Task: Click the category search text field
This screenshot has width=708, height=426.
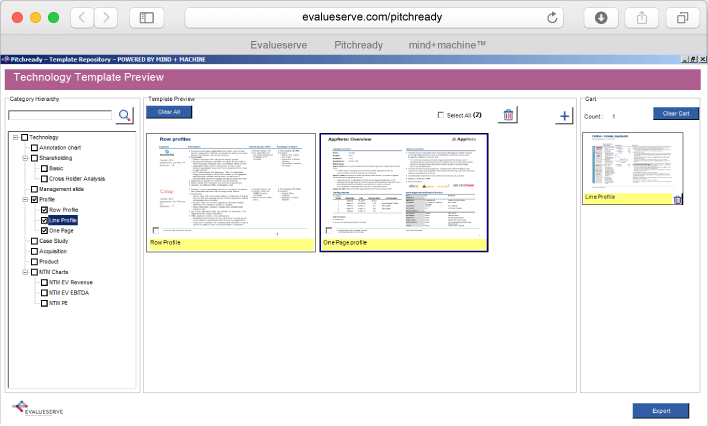Action: coord(60,115)
